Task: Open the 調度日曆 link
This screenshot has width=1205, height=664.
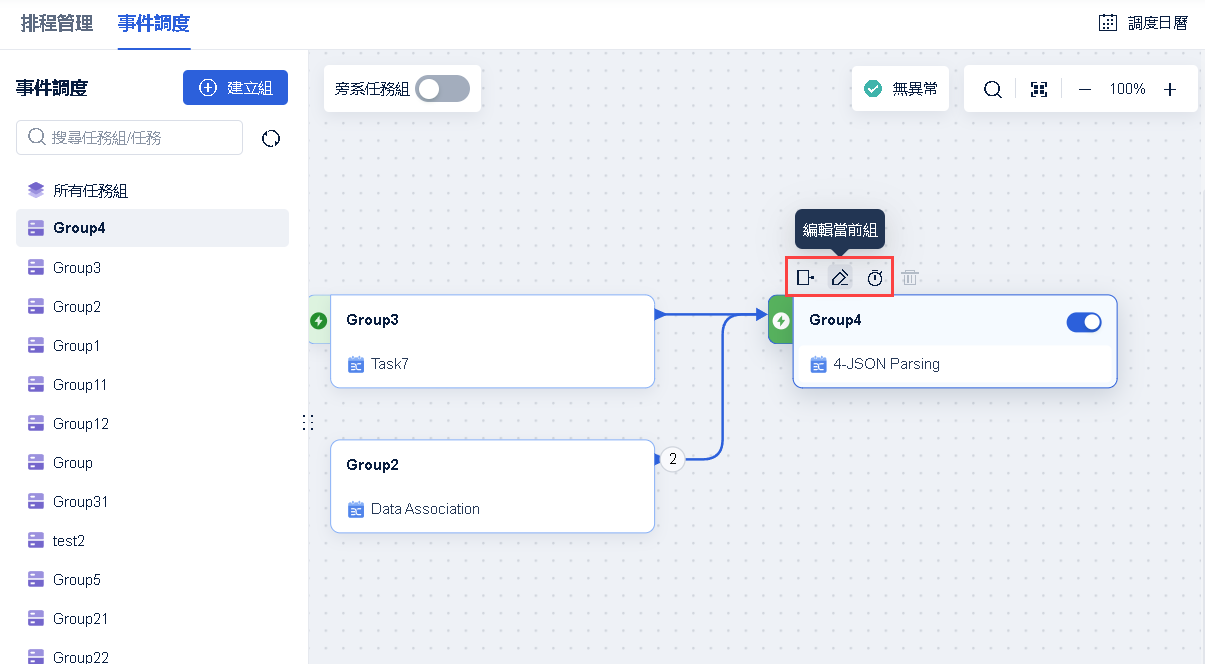Action: 1143,23
